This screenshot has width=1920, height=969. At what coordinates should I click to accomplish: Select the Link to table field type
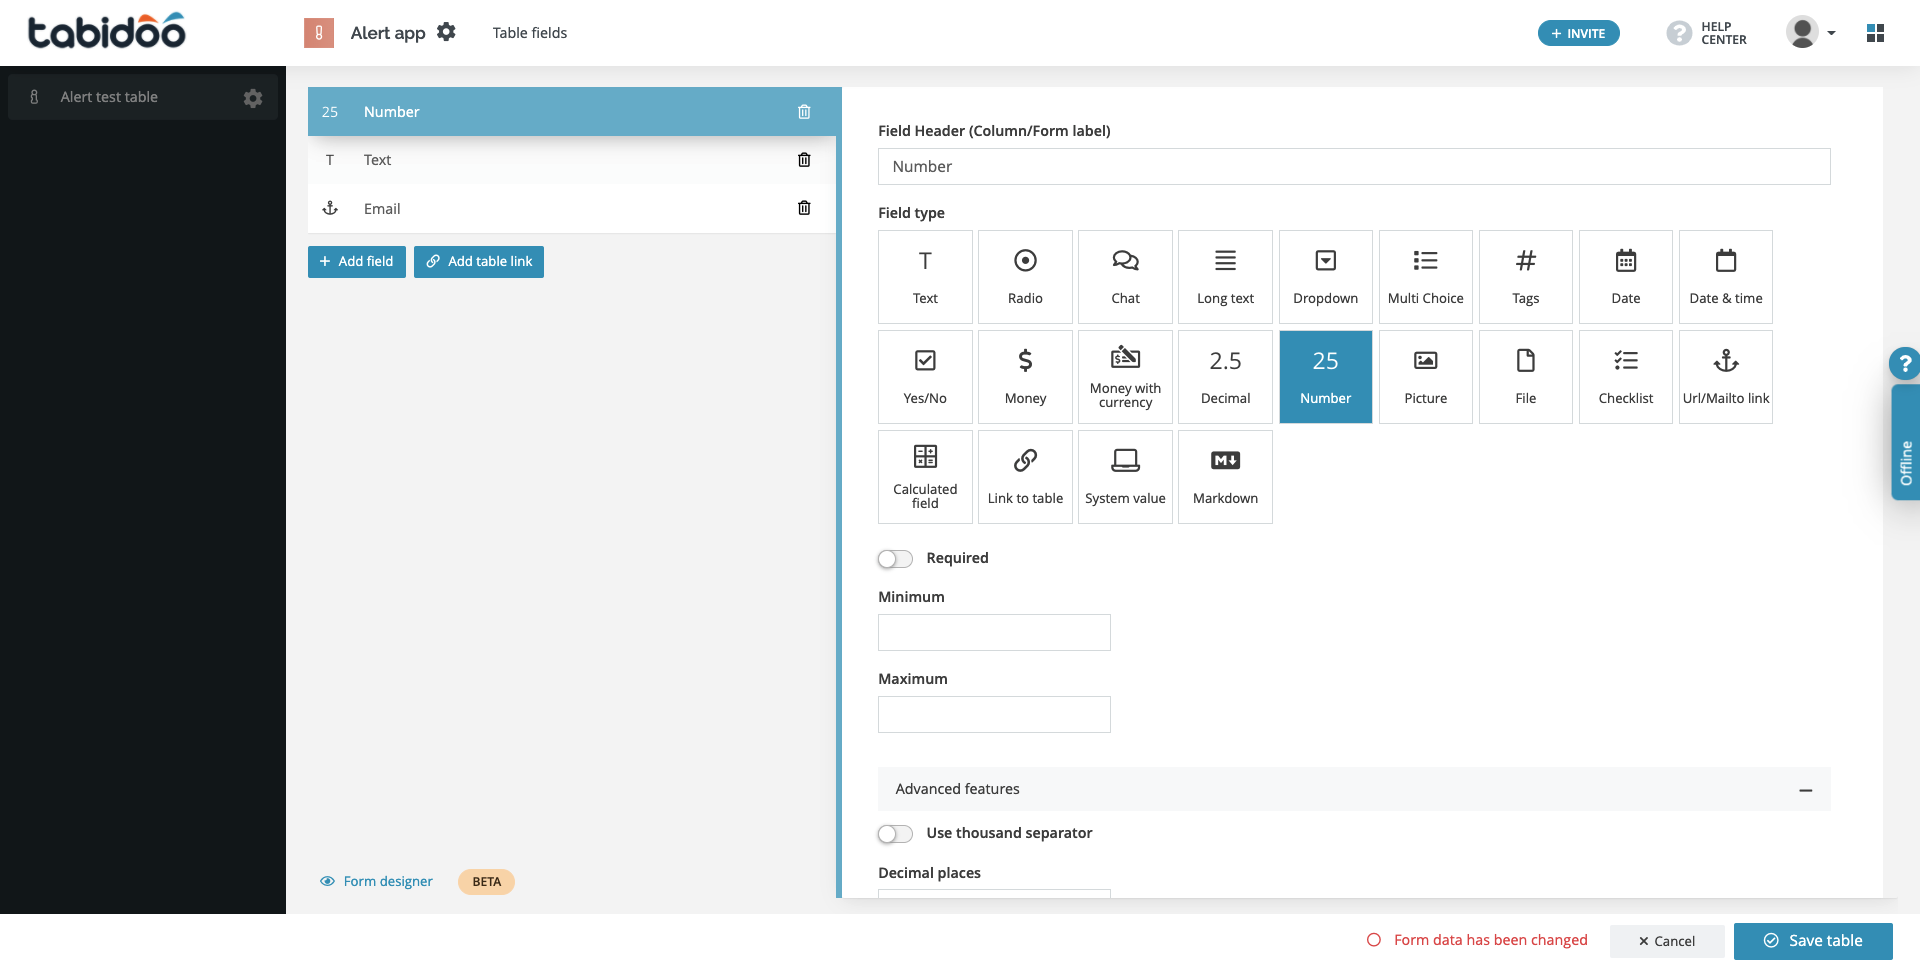click(1025, 477)
